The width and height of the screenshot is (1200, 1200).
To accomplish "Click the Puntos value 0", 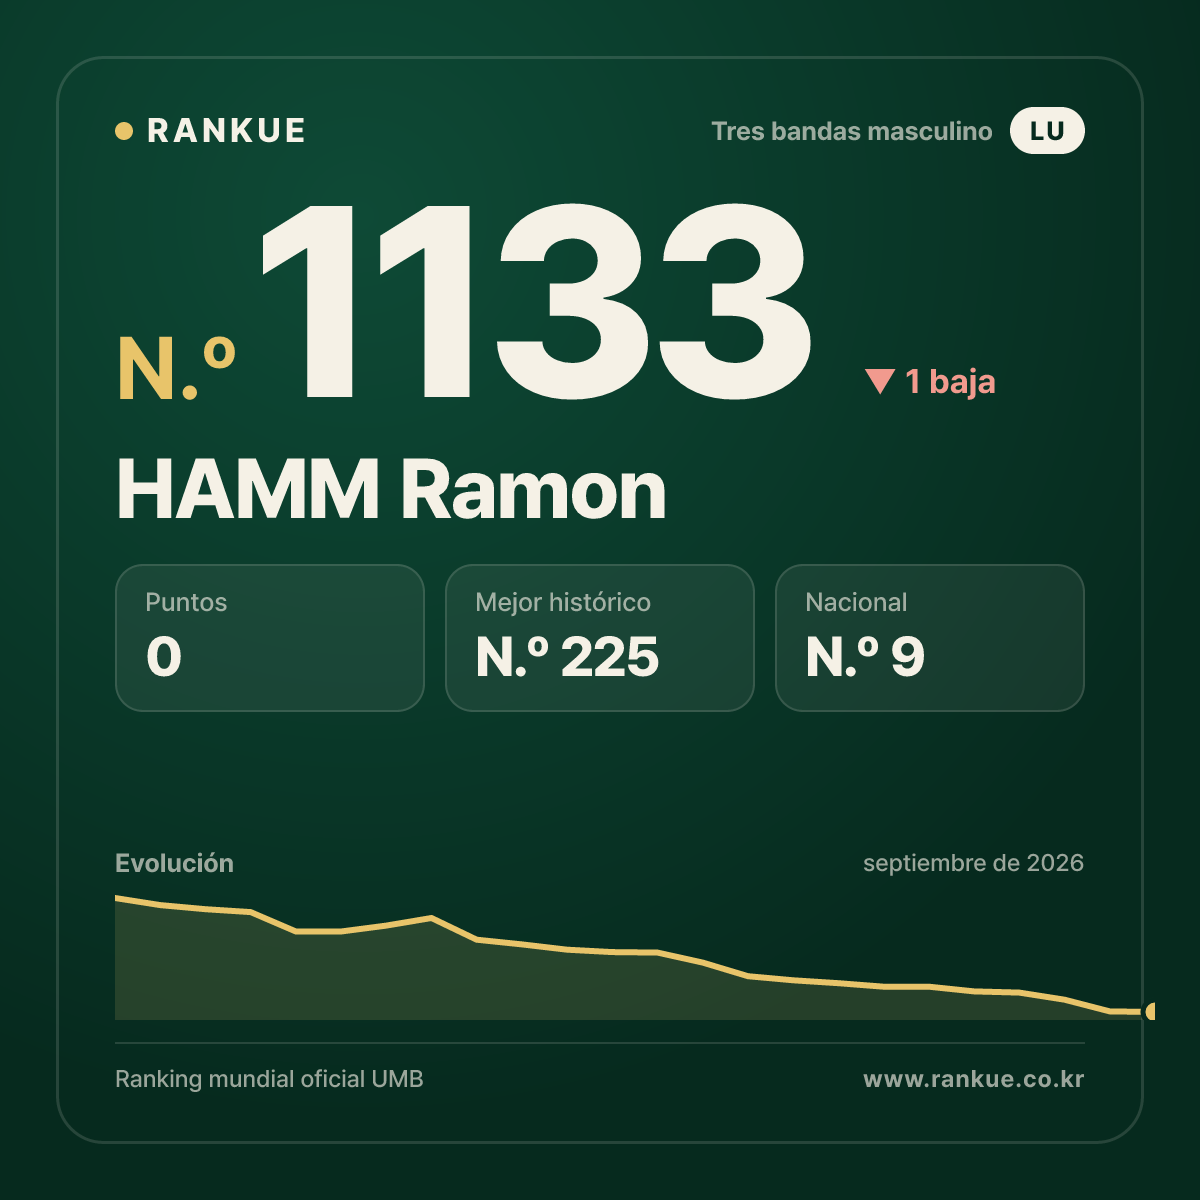I will (164, 657).
